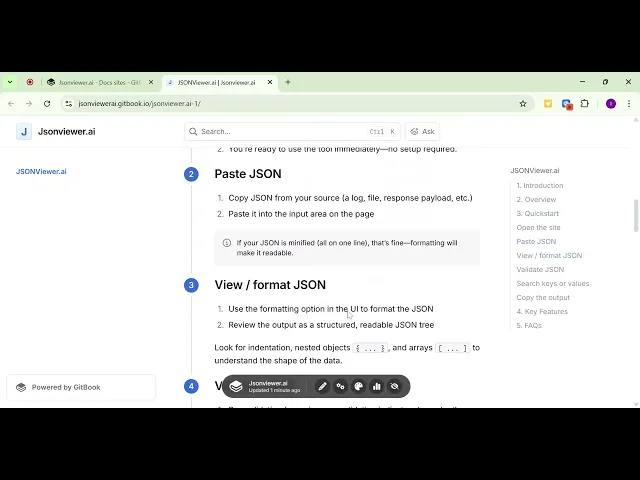Jump to 2. Overview in outline
The height and width of the screenshot is (480, 640).
pyautogui.click(x=536, y=200)
